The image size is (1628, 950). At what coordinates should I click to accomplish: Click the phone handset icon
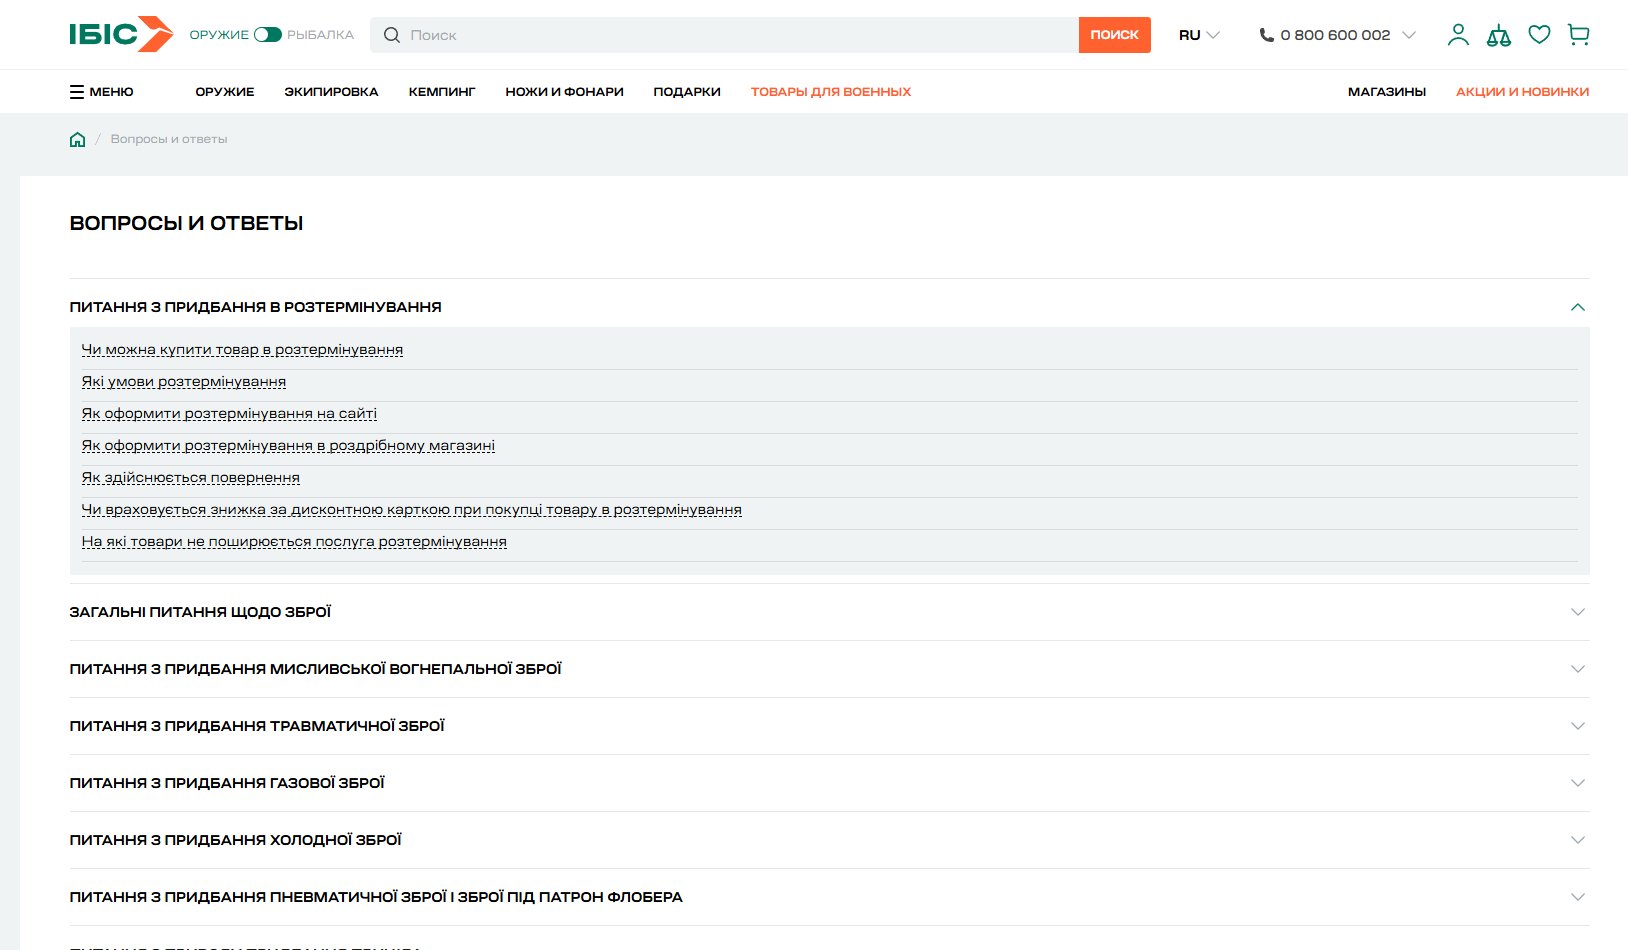point(1266,35)
